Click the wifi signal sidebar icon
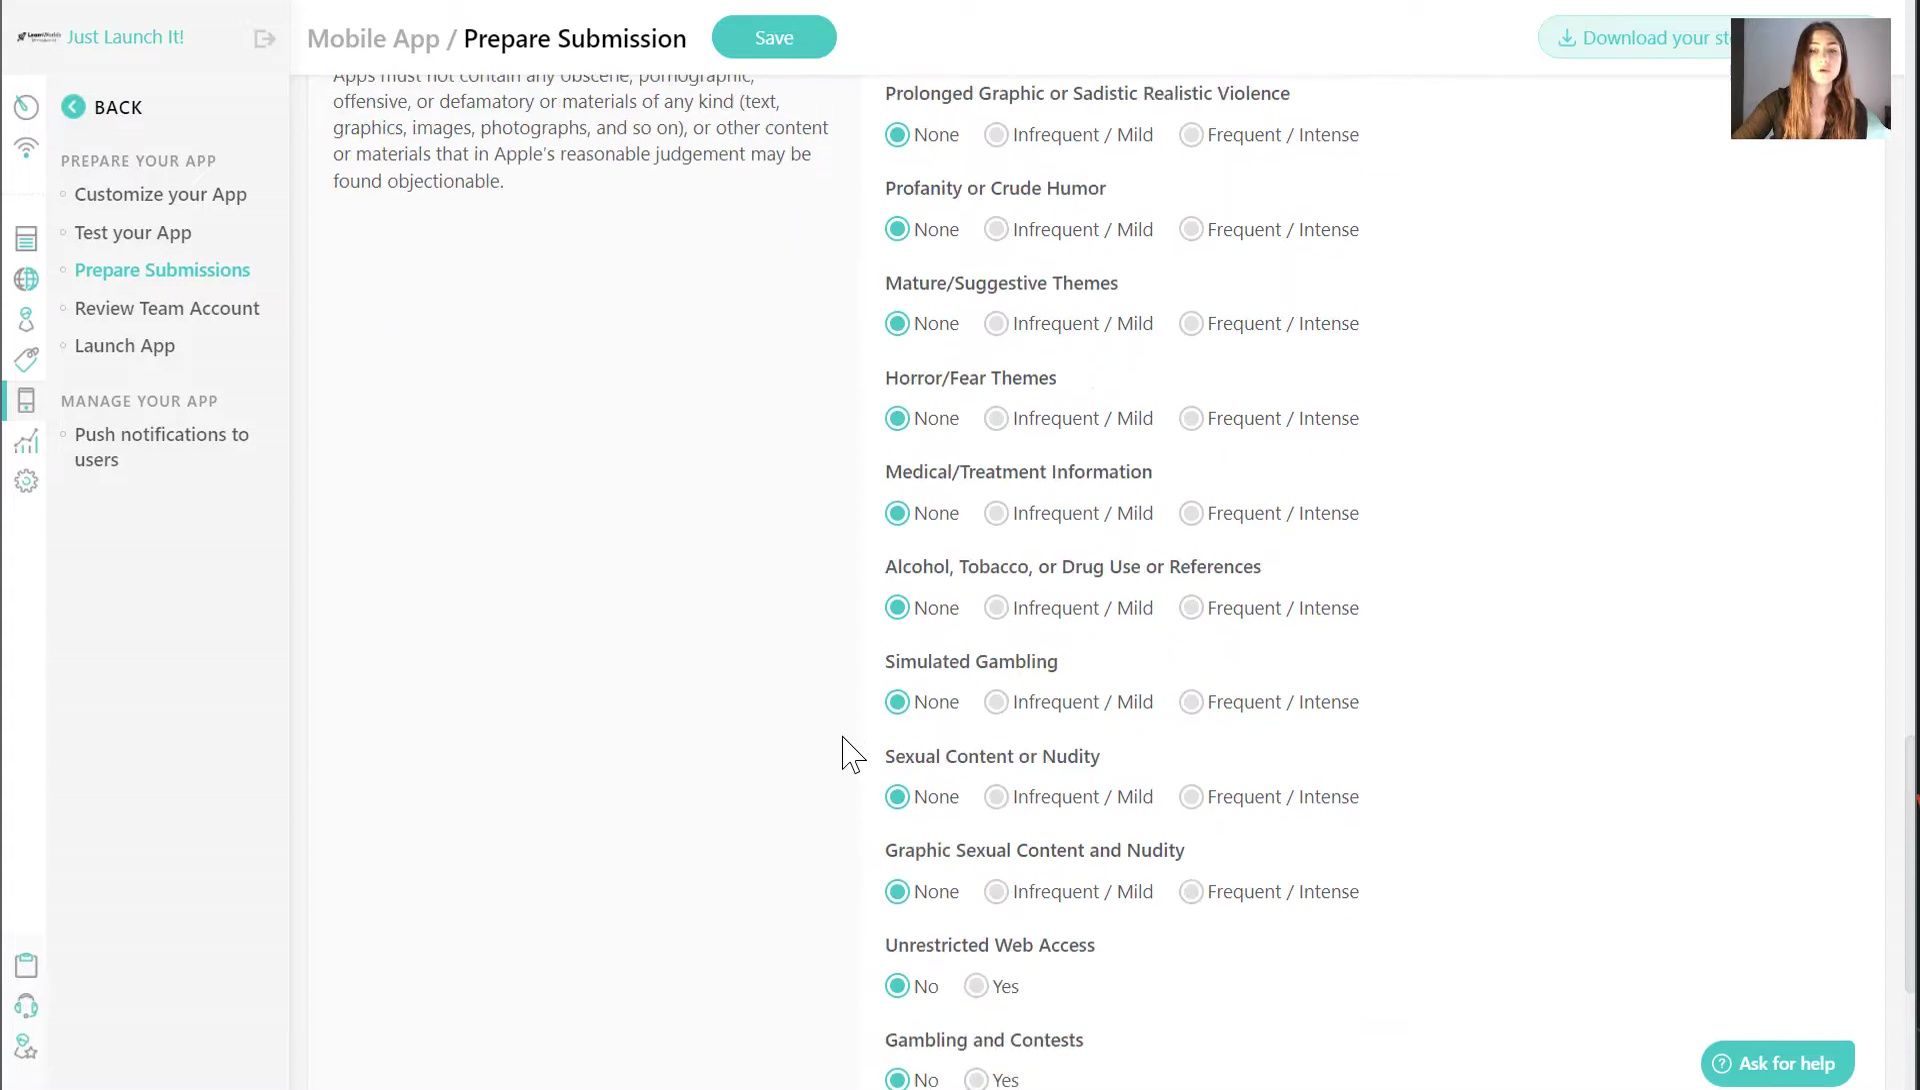 coord(26,148)
